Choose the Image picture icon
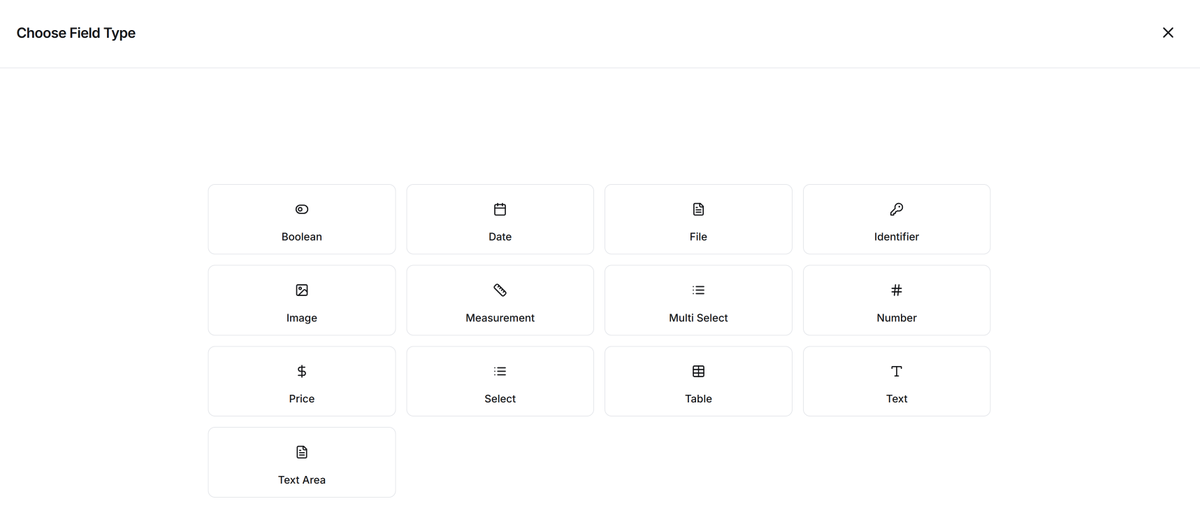 click(x=302, y=290)
